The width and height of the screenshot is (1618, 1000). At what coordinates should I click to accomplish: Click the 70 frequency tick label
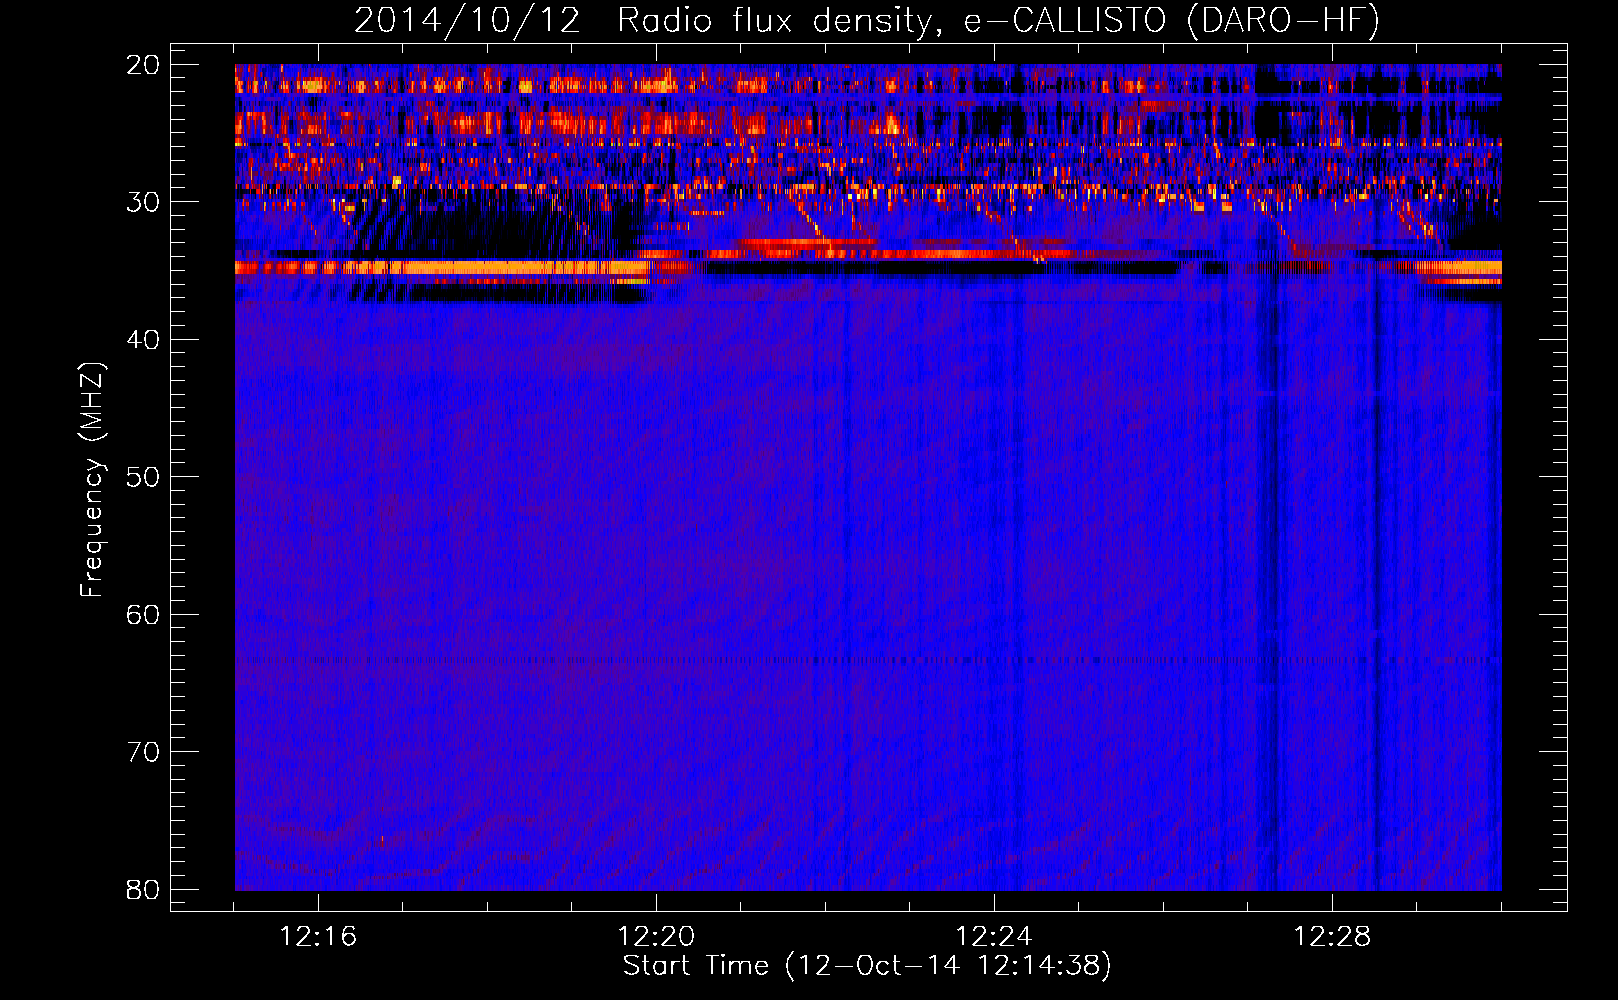tap(143, 752)
